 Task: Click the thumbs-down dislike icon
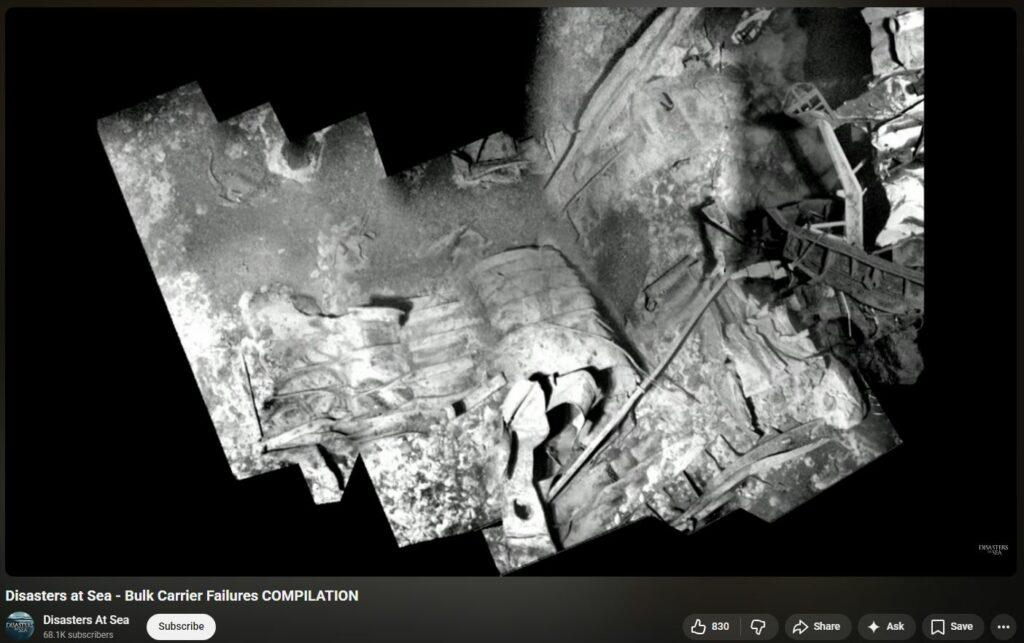click(x=759, y=627)
